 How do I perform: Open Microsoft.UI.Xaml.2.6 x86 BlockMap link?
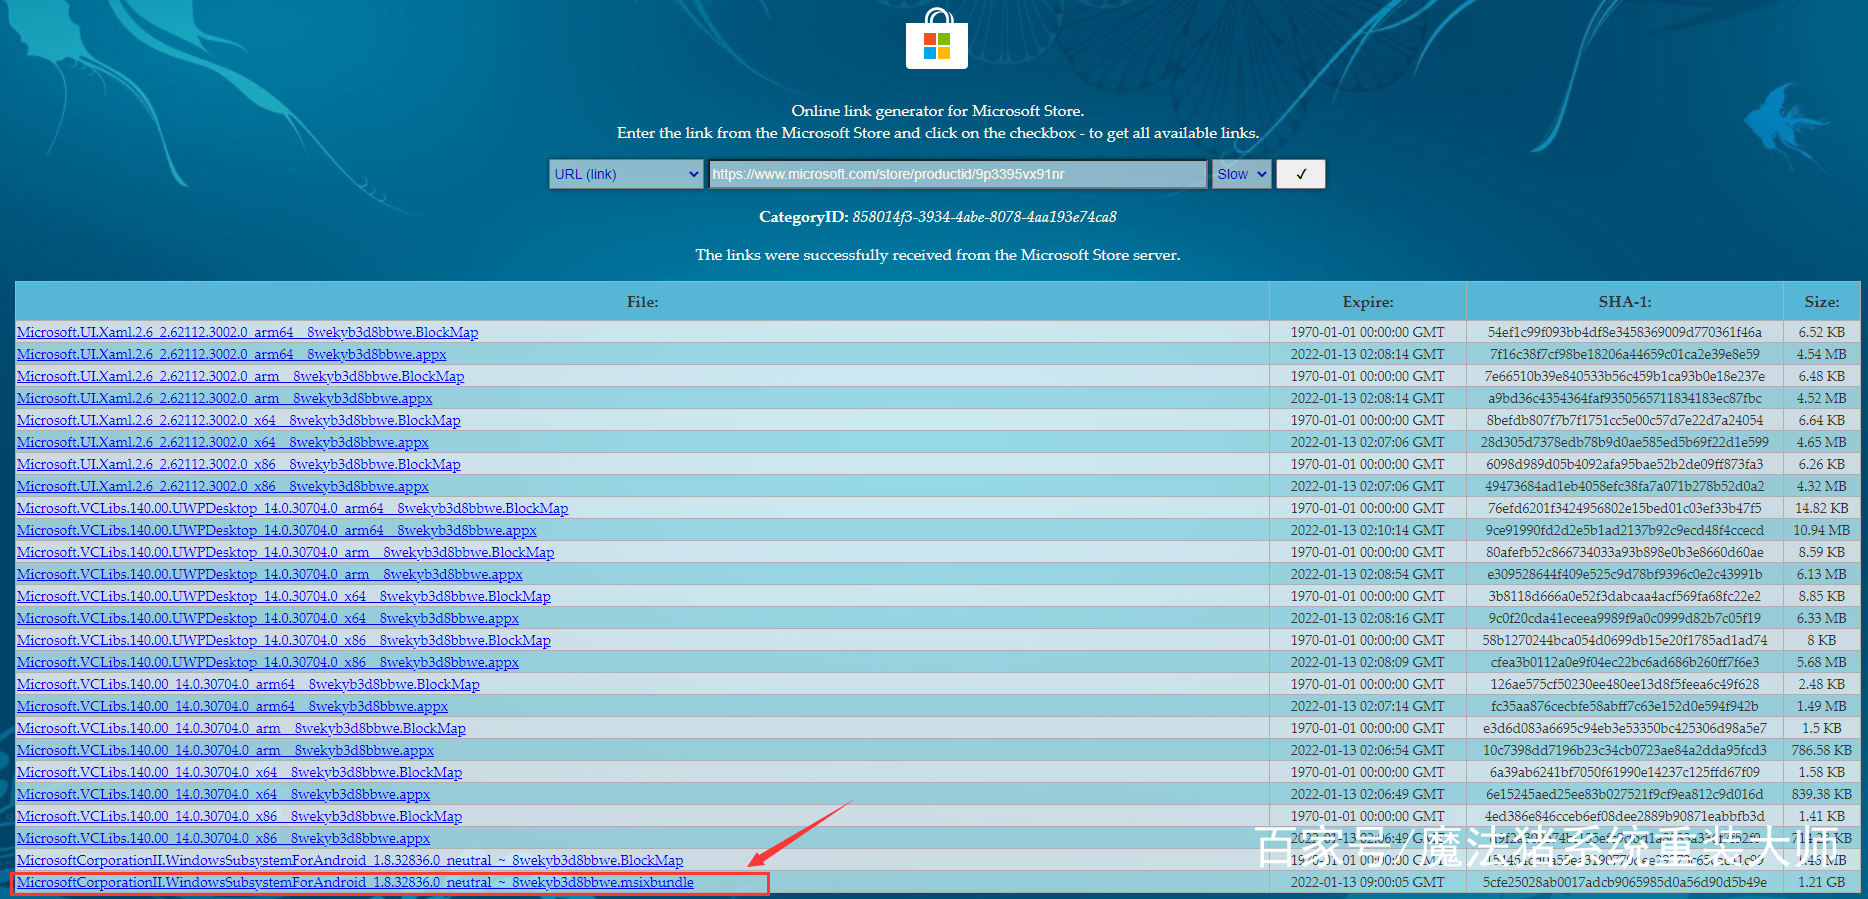(x=239, y=464)
